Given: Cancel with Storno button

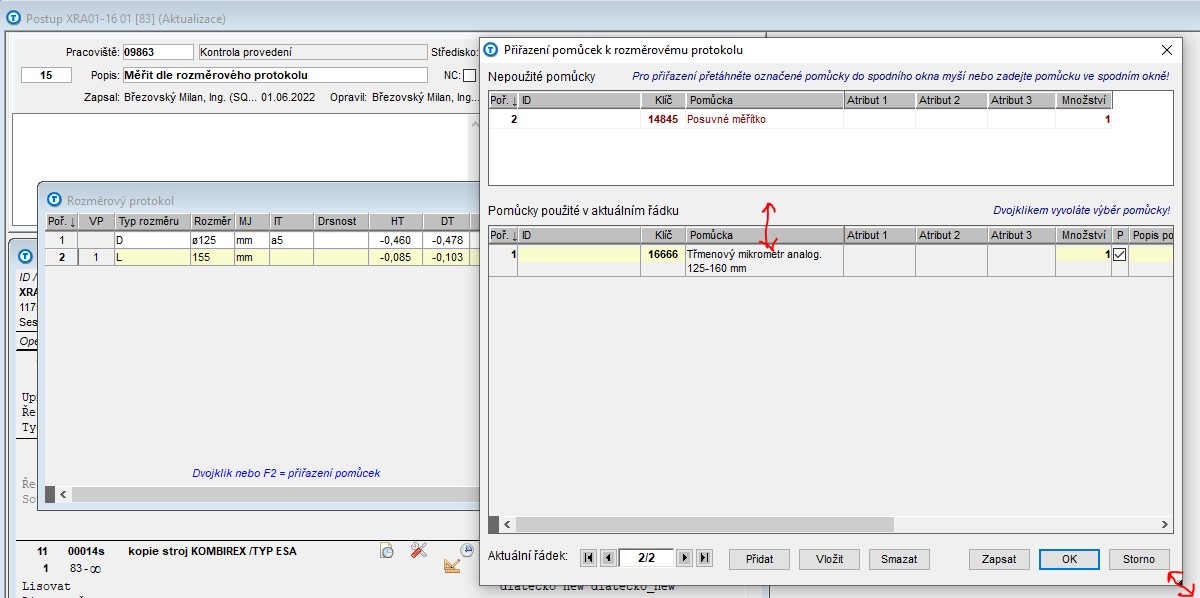Looking at the screenshot, I should point(1138,559).
